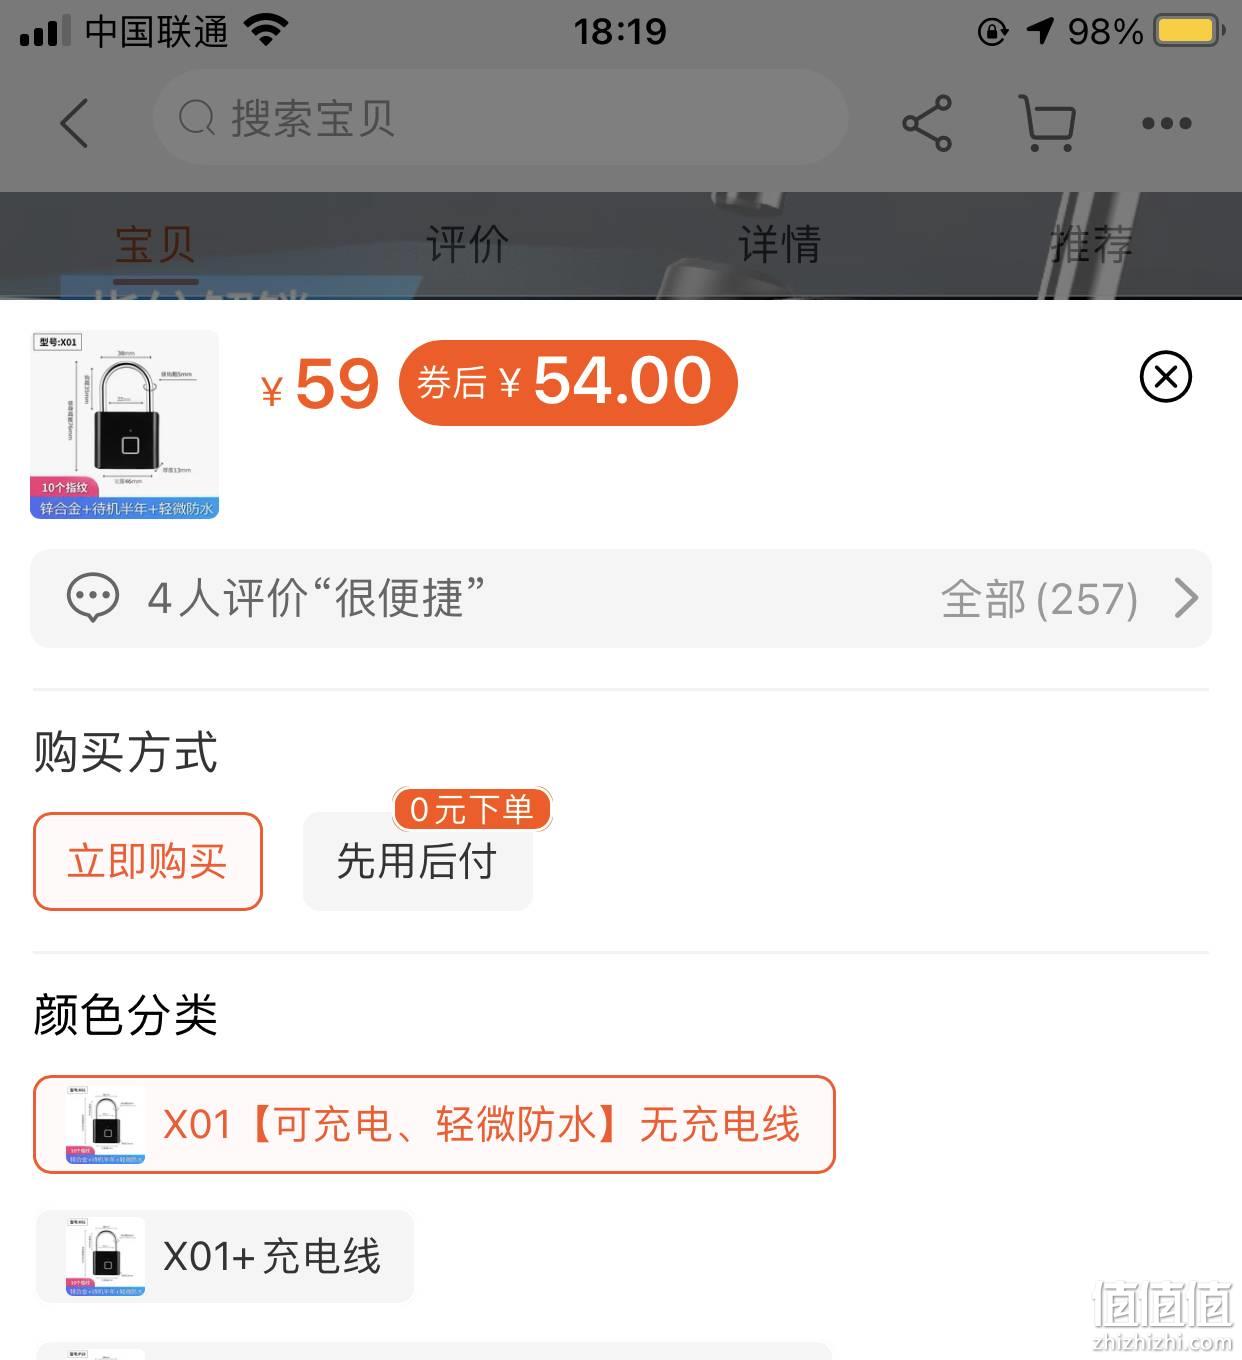Select 立即购买 purchase method
Image resolution: width=1242 pixels, height=1360 pixels.
(x=148, y=861)
